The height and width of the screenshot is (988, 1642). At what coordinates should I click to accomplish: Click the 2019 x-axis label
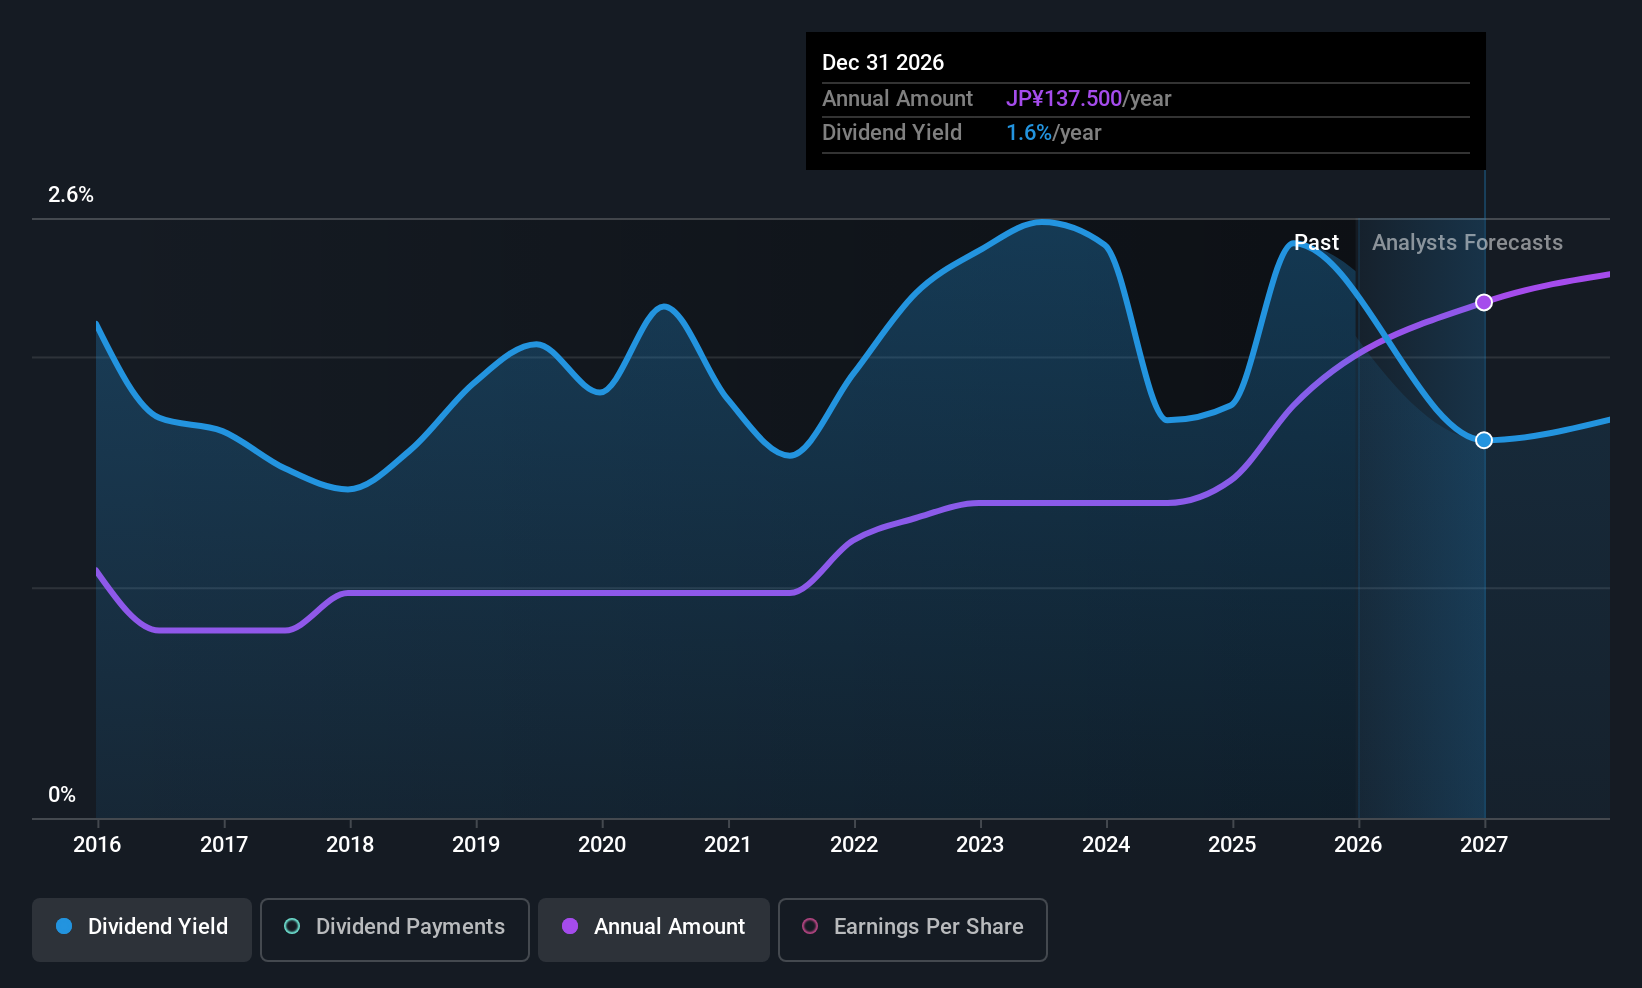(x=476, y=845)
